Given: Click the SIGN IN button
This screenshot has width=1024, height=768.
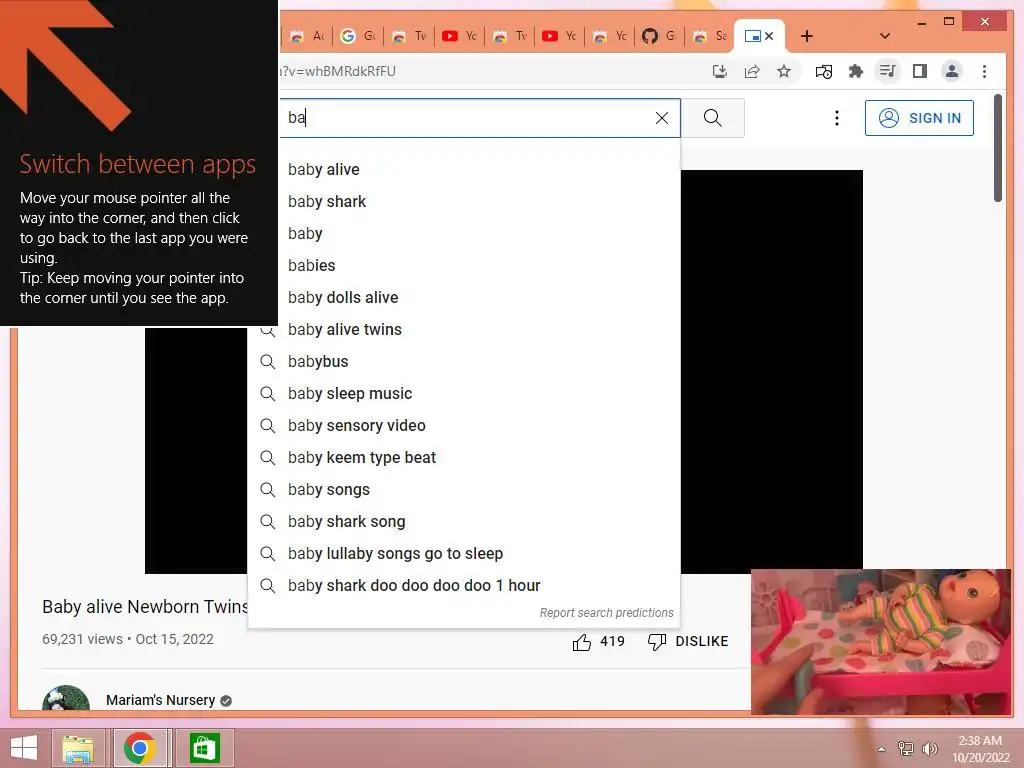Looking at the screenshot, I should (919, 118).
